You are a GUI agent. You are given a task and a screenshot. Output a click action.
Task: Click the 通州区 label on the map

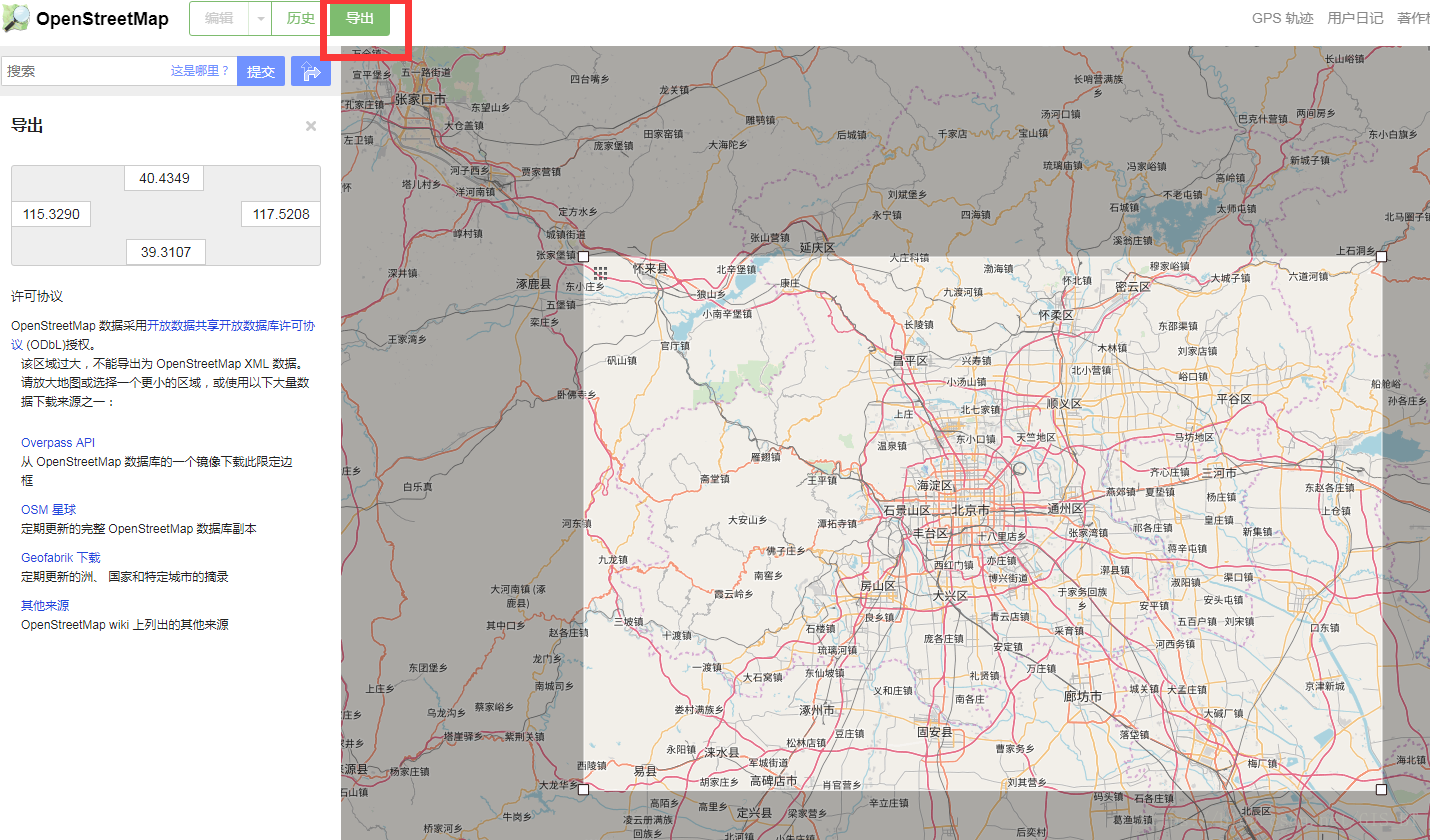coord(1065,508)
